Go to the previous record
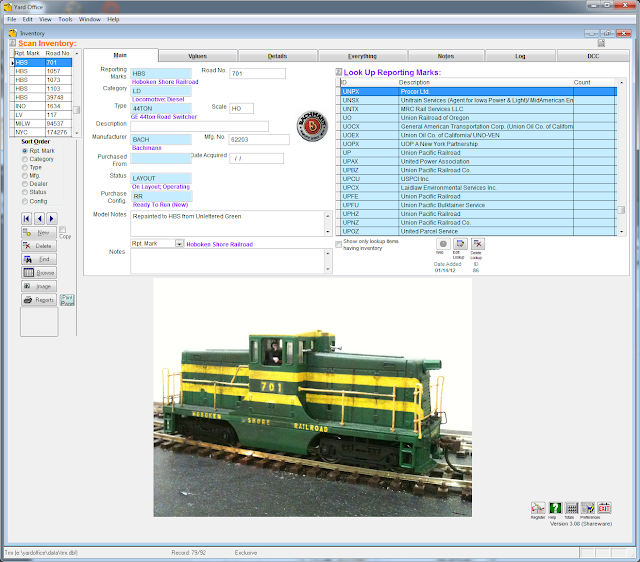 [40, 218]
